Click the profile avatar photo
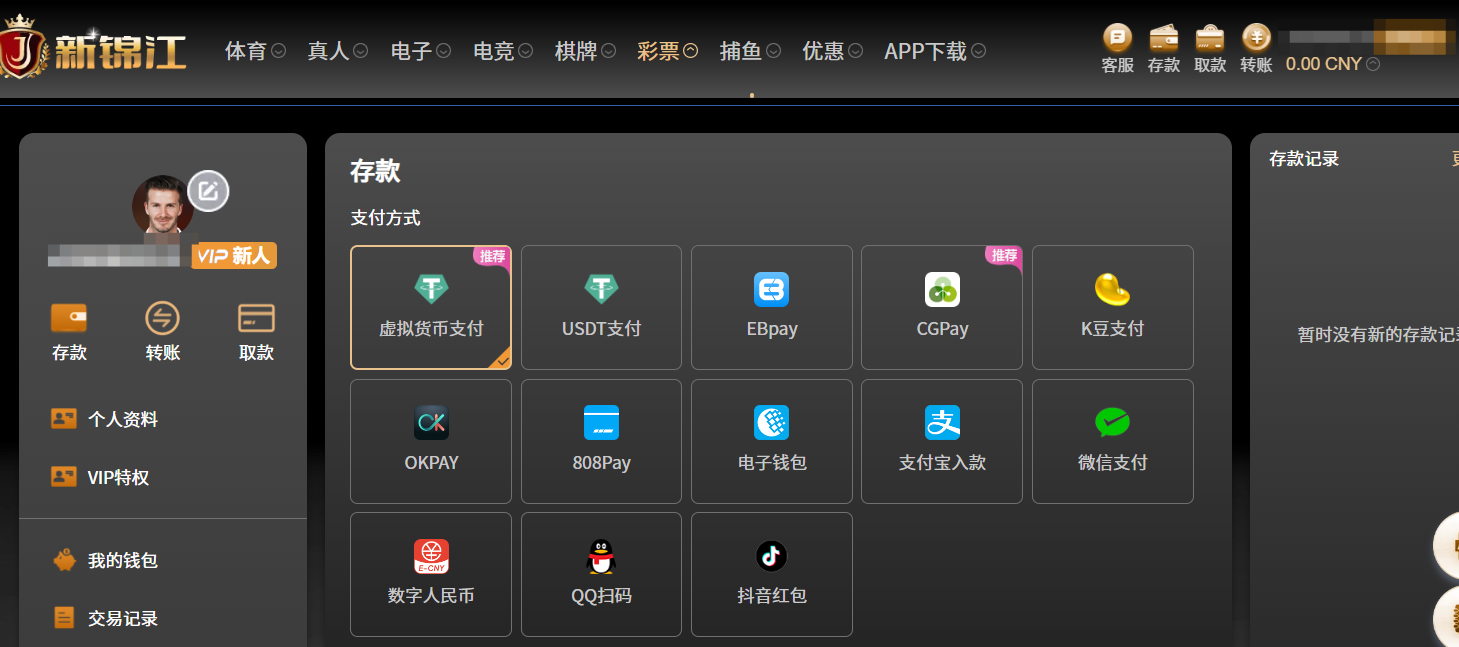The image size is (1459, 647). pyautogui.click(x=163, y=205)
